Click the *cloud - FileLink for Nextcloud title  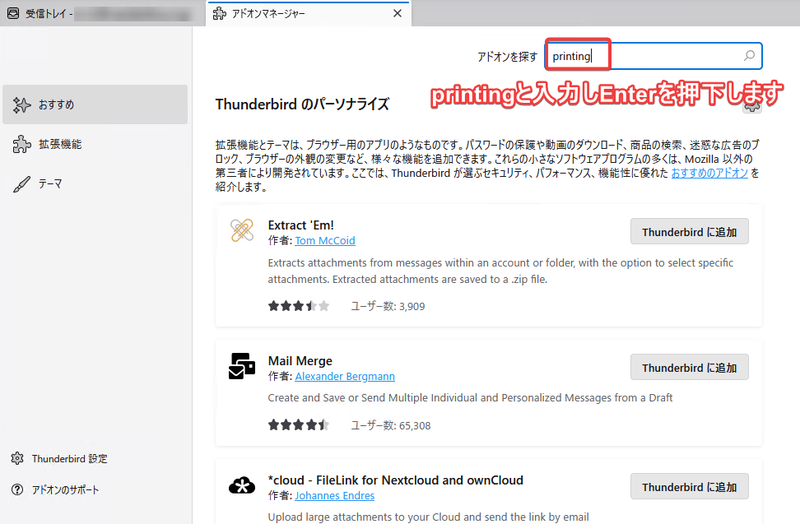pyautogui.click(x=395, y=480)
